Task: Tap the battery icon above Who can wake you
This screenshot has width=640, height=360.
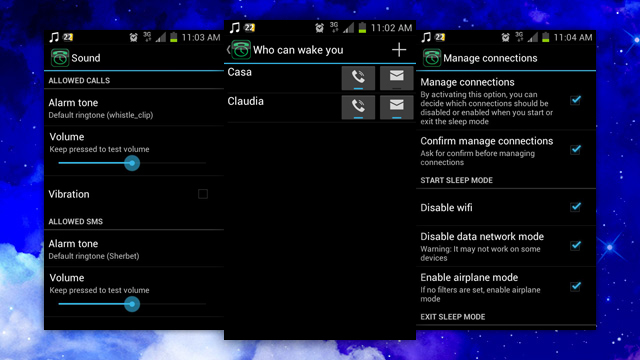Action: coord(362,28)
